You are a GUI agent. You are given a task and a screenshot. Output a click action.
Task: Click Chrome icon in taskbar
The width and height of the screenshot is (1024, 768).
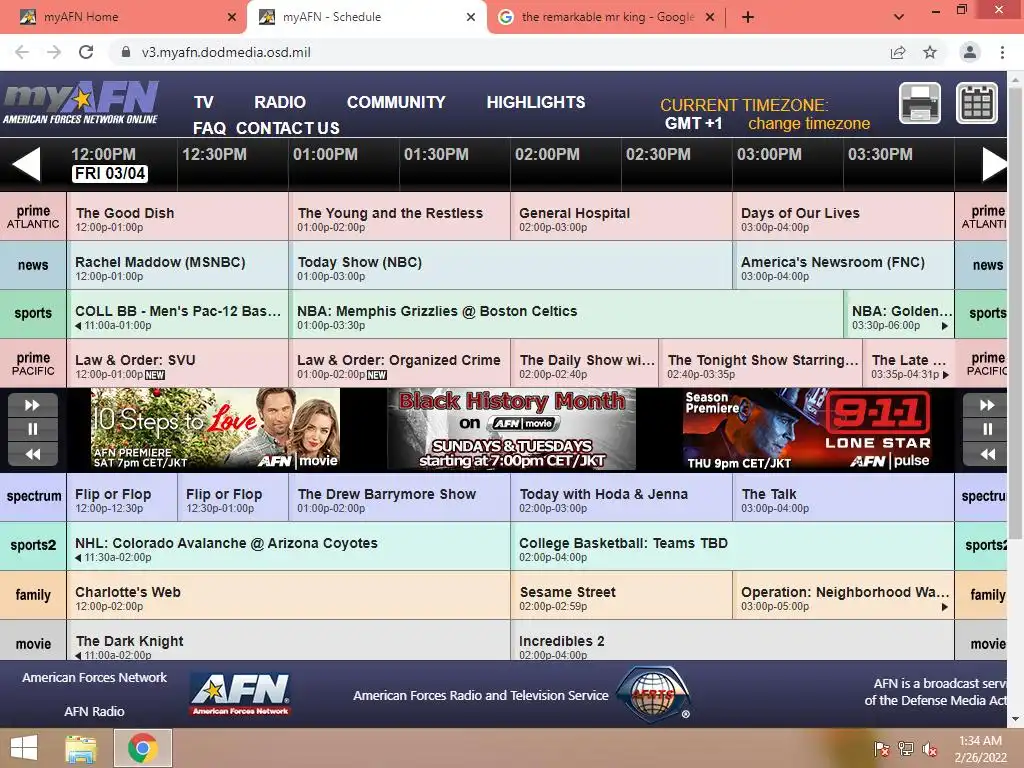(143, 748)
